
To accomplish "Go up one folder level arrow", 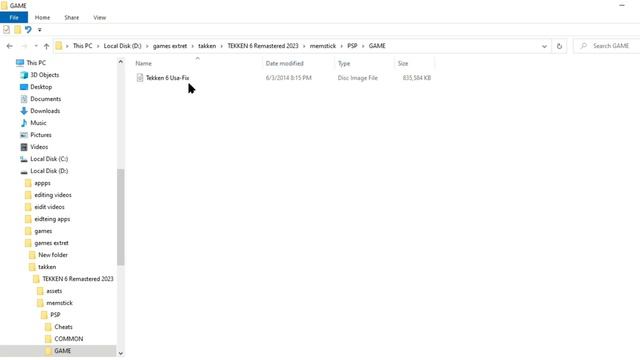I will [46, 46].
